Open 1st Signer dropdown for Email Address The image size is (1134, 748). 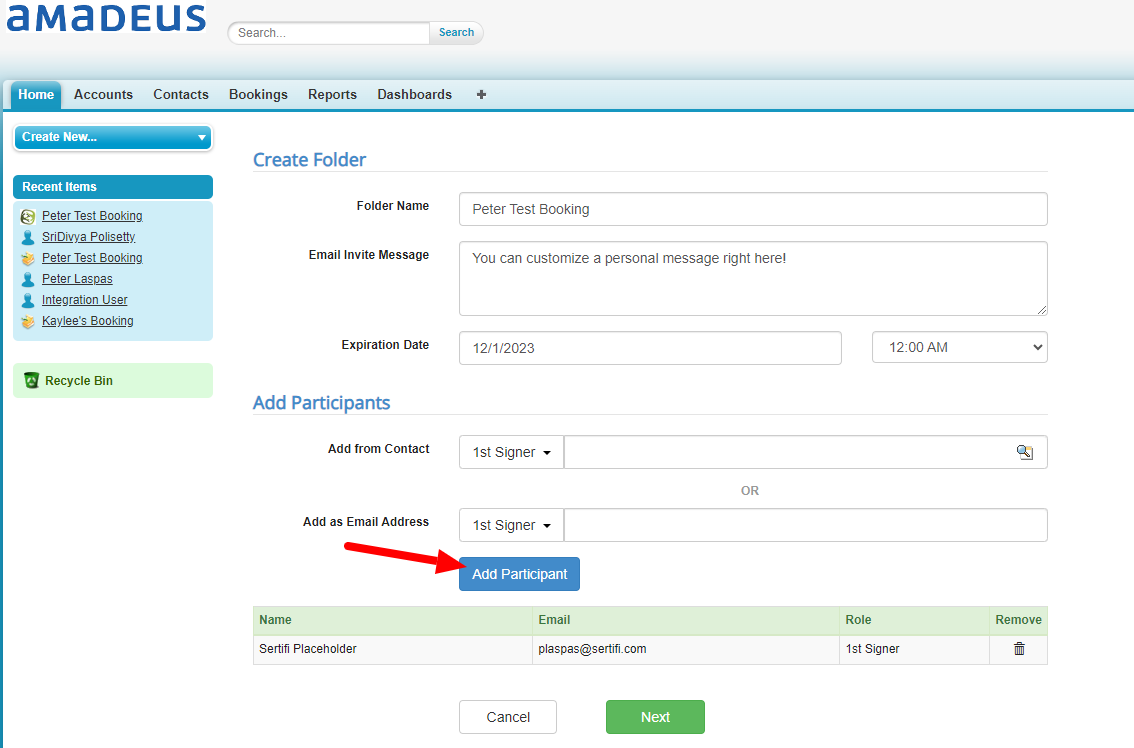tap(511, 525)
